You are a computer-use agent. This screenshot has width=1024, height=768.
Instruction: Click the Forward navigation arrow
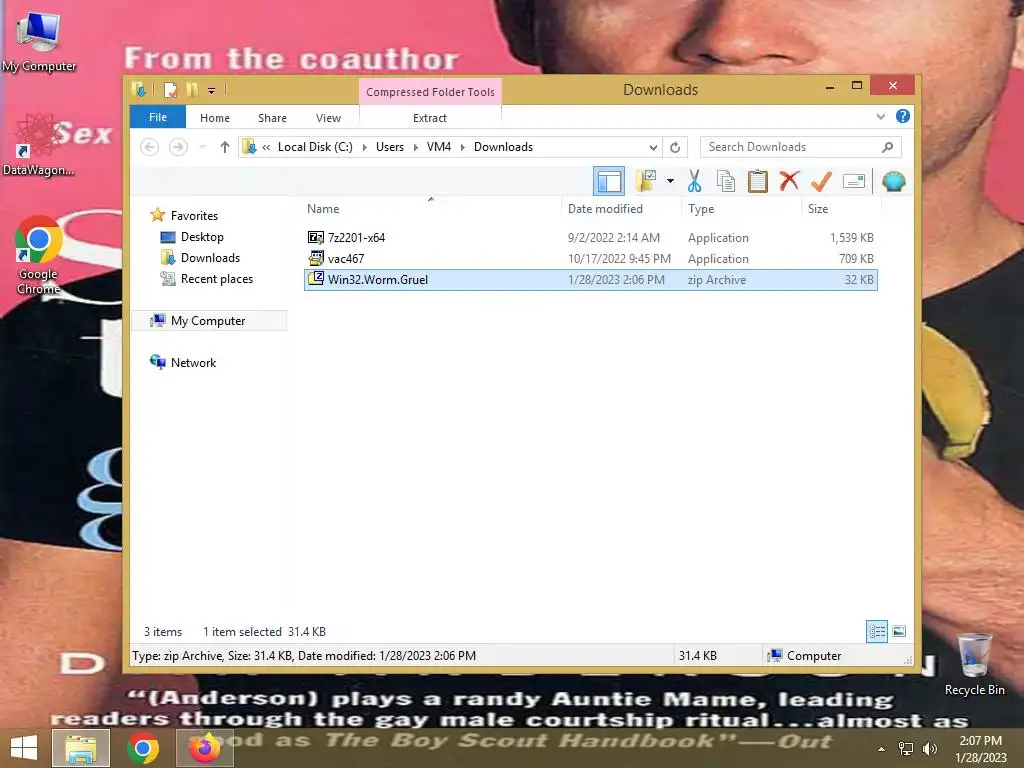[178, 147]
